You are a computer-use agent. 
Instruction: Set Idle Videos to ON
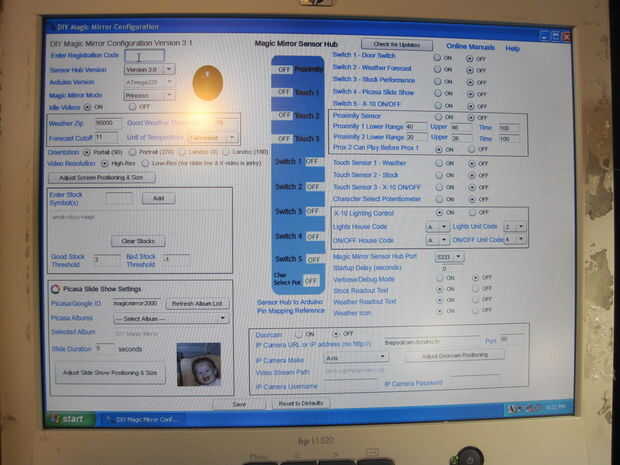click(x=87, y=107)
